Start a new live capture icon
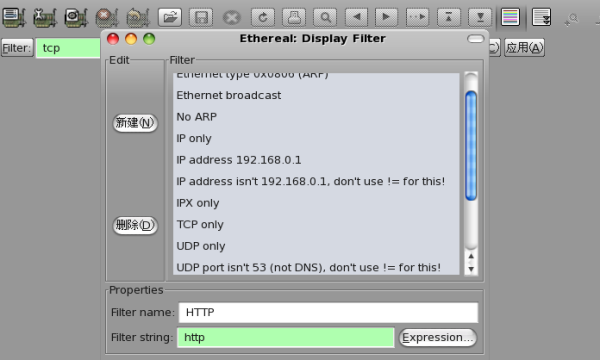 pos(76,17)
